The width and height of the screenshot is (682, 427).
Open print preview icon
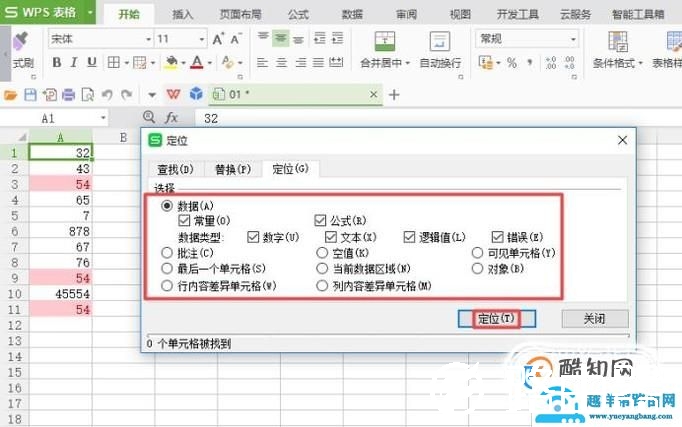pyautogui.click(x=88, y=94)
